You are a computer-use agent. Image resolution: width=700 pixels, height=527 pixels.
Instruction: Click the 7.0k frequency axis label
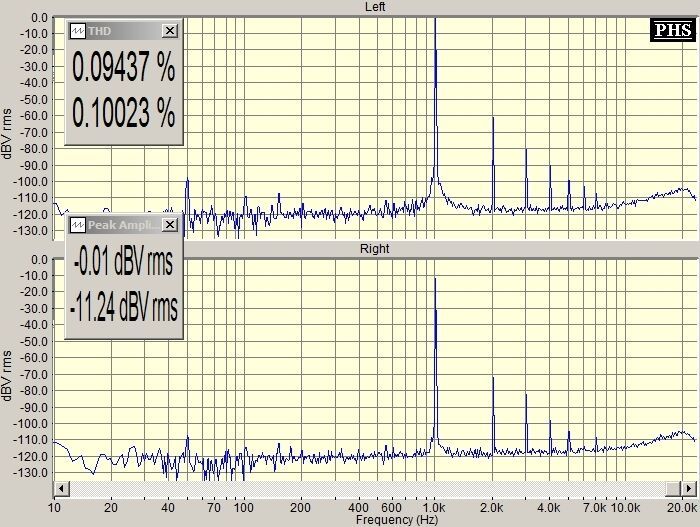(596, 508)
